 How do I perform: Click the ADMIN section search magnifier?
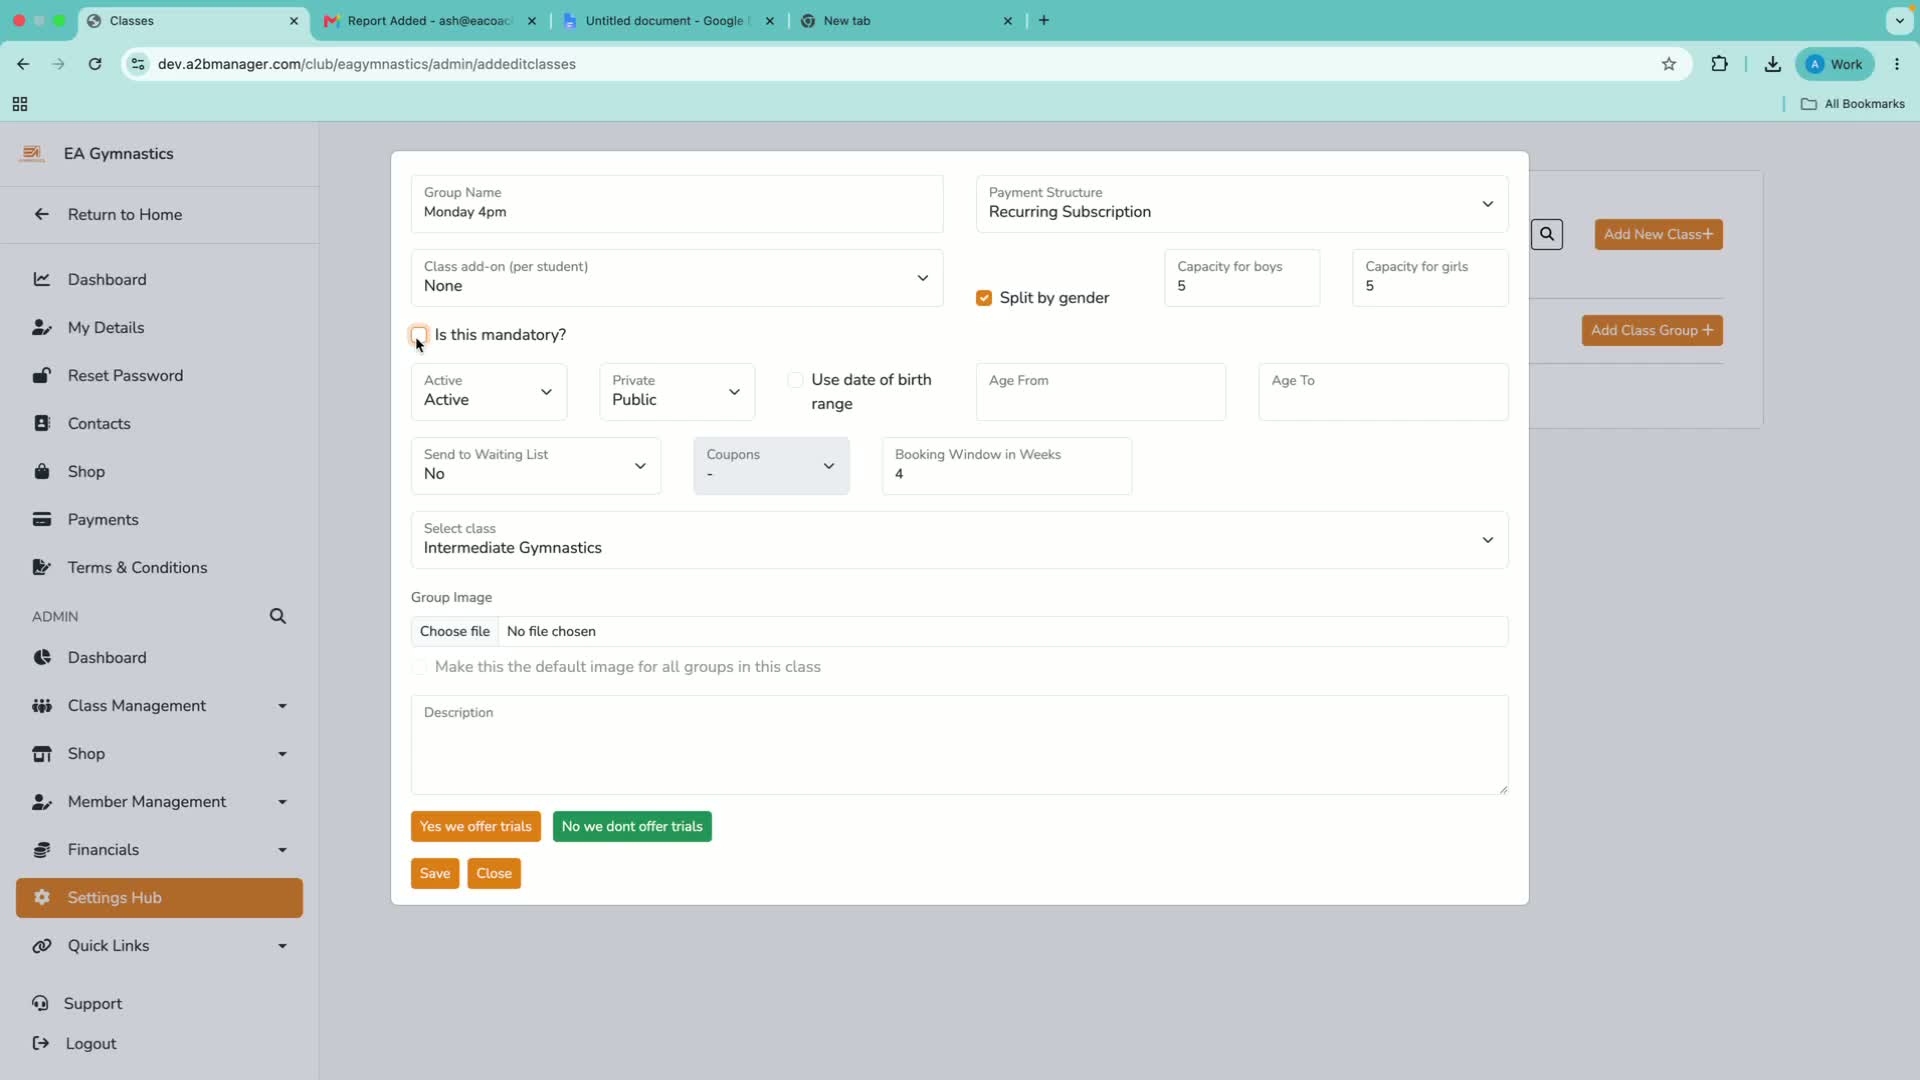(278, 616)
